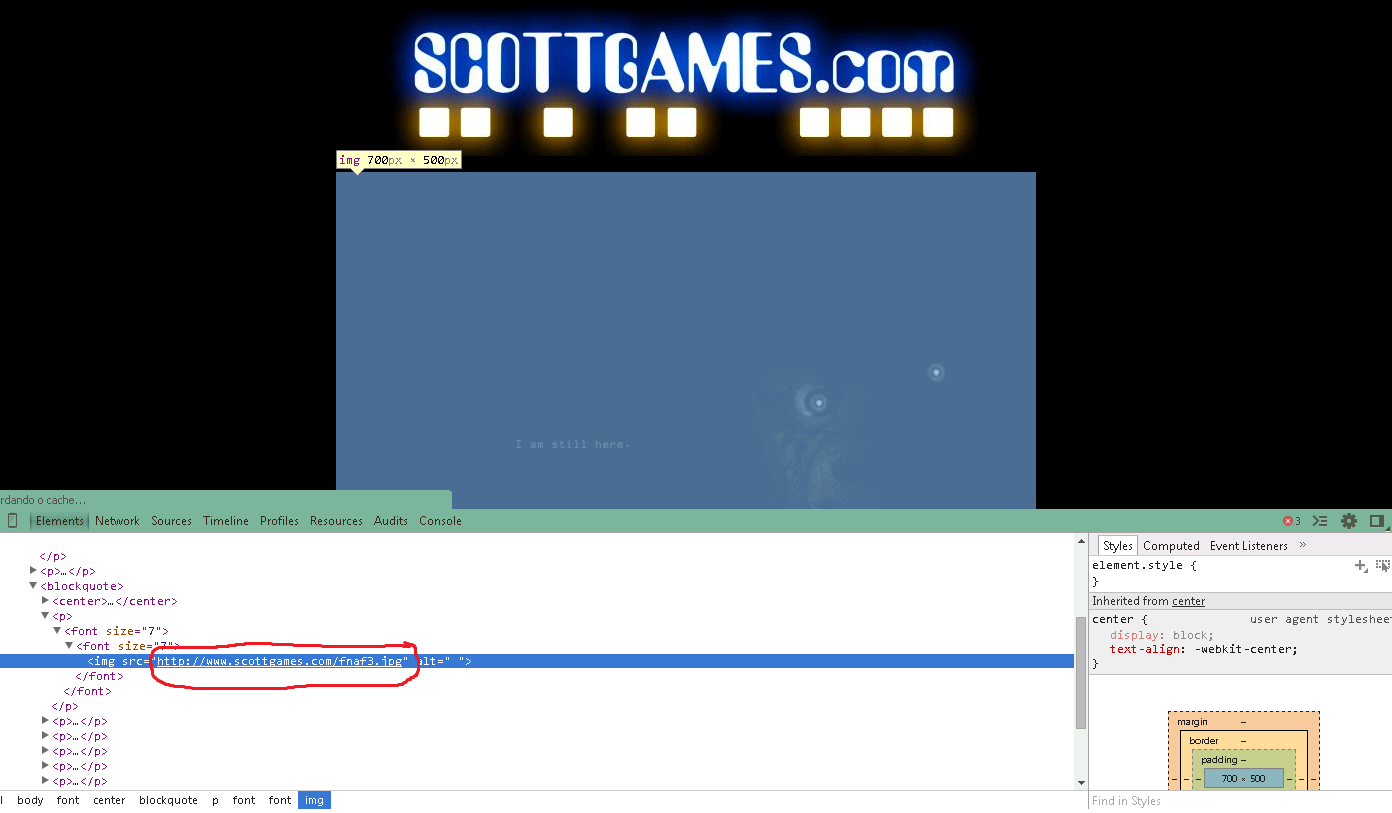
Task: Collapse the blockquote element node
Action: [33, 586]
